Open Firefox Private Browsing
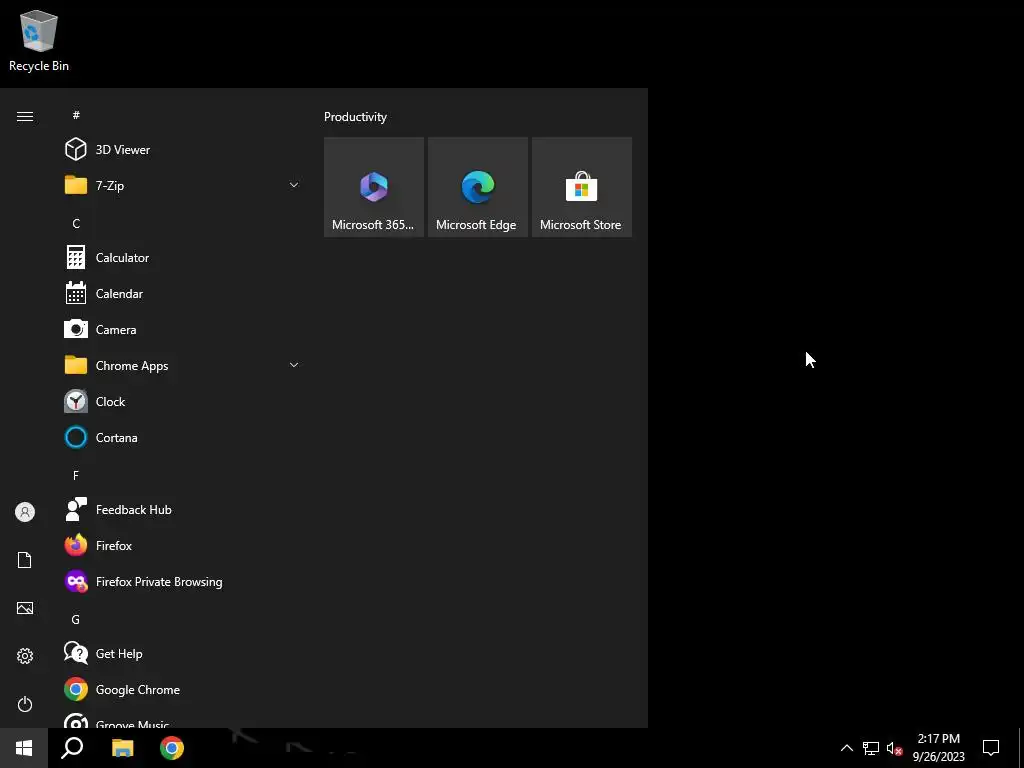Screen dimensions: 1024x768 pos(183,581)
